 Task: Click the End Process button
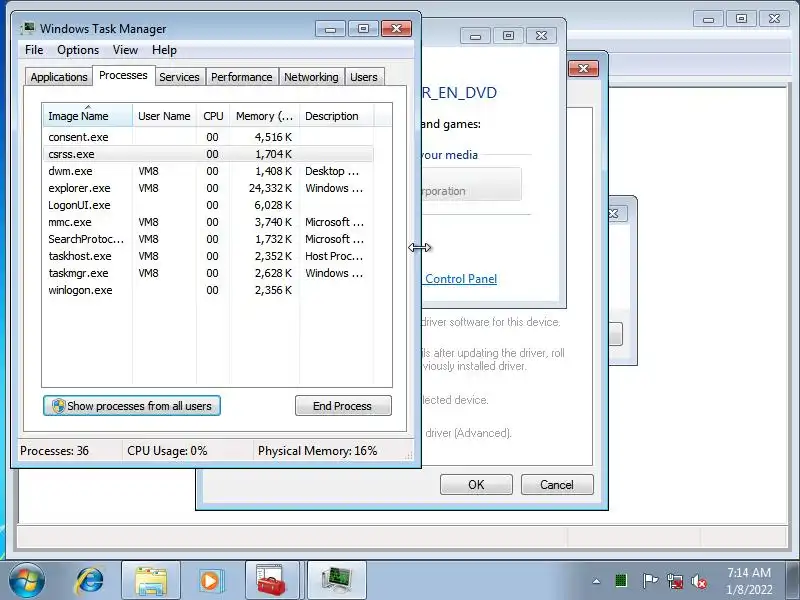[343, 406]
